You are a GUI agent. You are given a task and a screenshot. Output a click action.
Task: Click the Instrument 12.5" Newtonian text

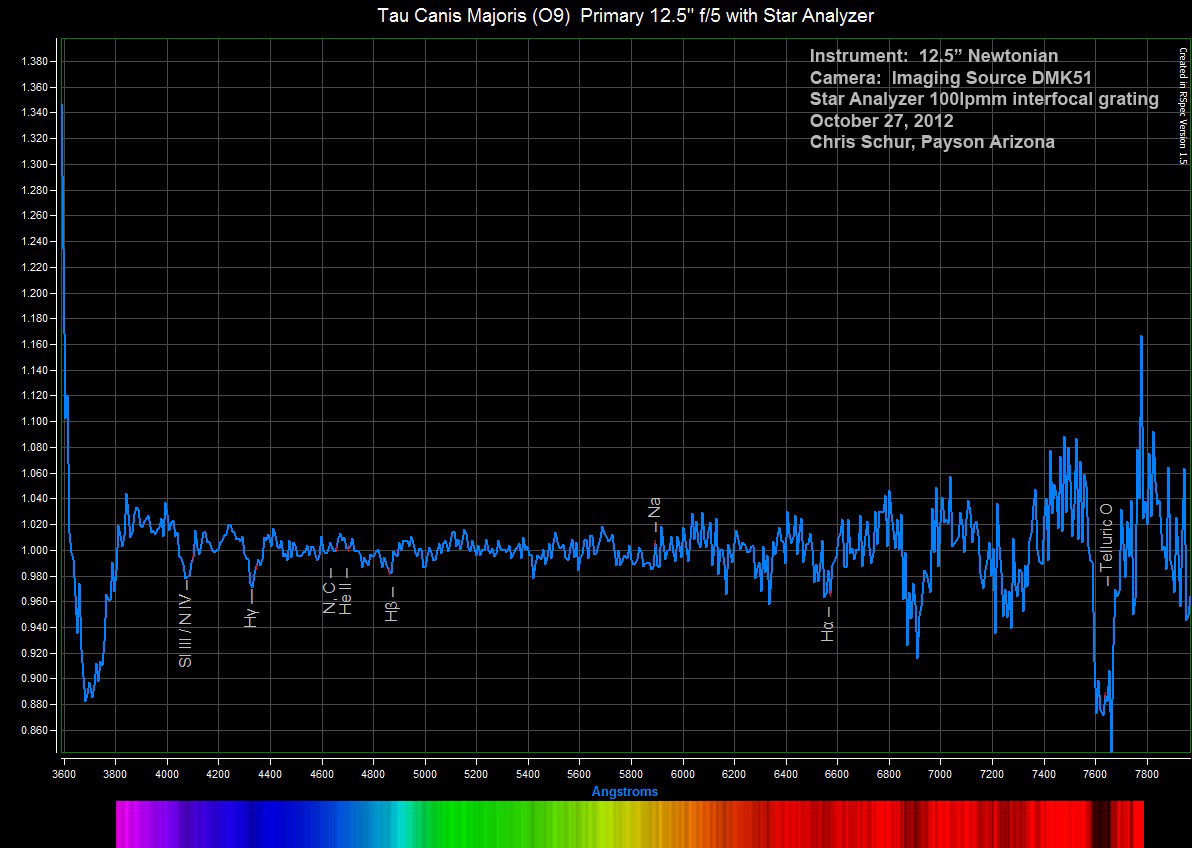coord(934,56)
